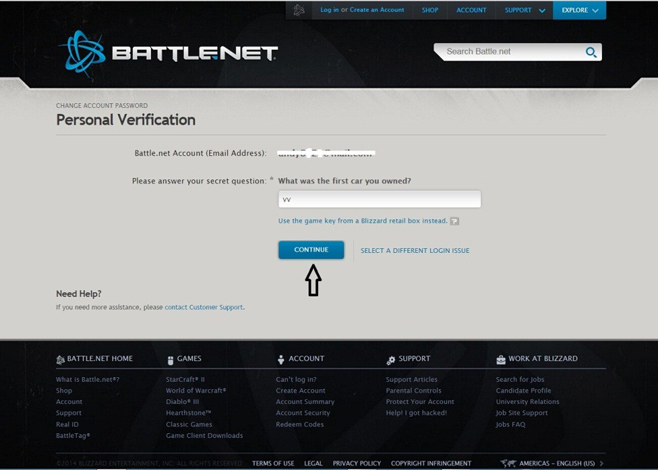Open the University Relations link

click(x=527, y=402)
